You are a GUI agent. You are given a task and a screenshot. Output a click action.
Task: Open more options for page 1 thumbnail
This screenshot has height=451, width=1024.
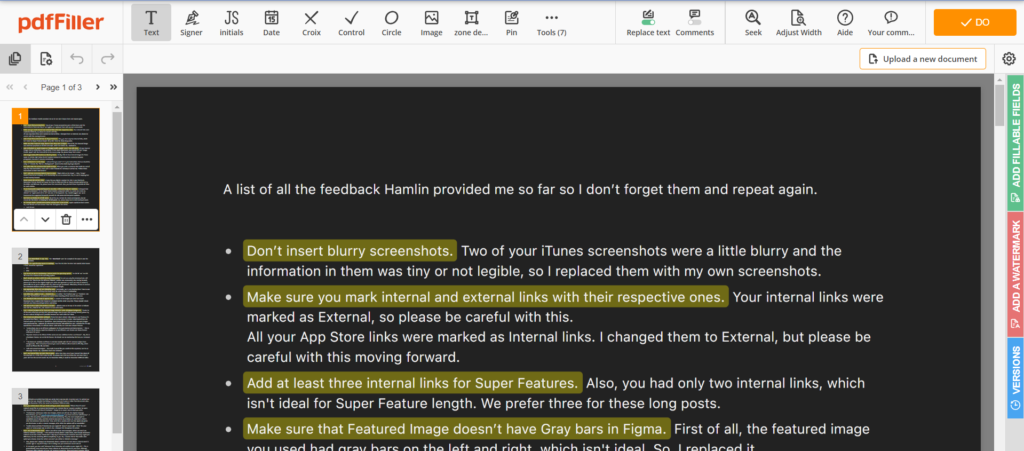87,219
